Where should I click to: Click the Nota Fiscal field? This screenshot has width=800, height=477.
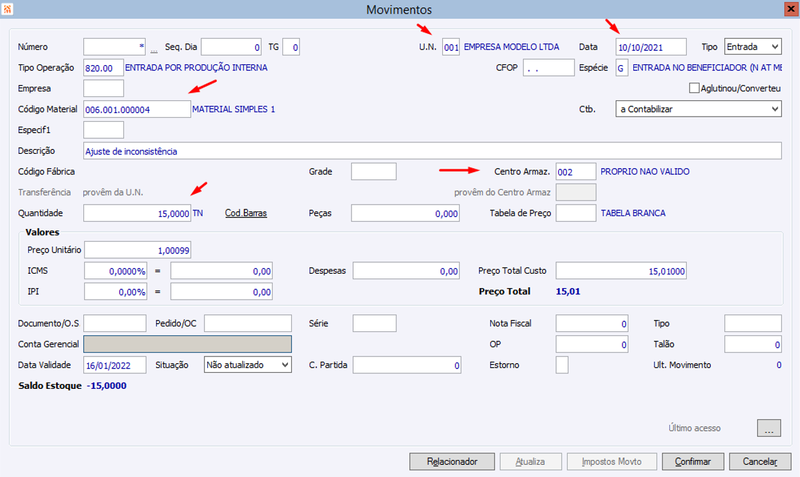click(x=592, y=323)
